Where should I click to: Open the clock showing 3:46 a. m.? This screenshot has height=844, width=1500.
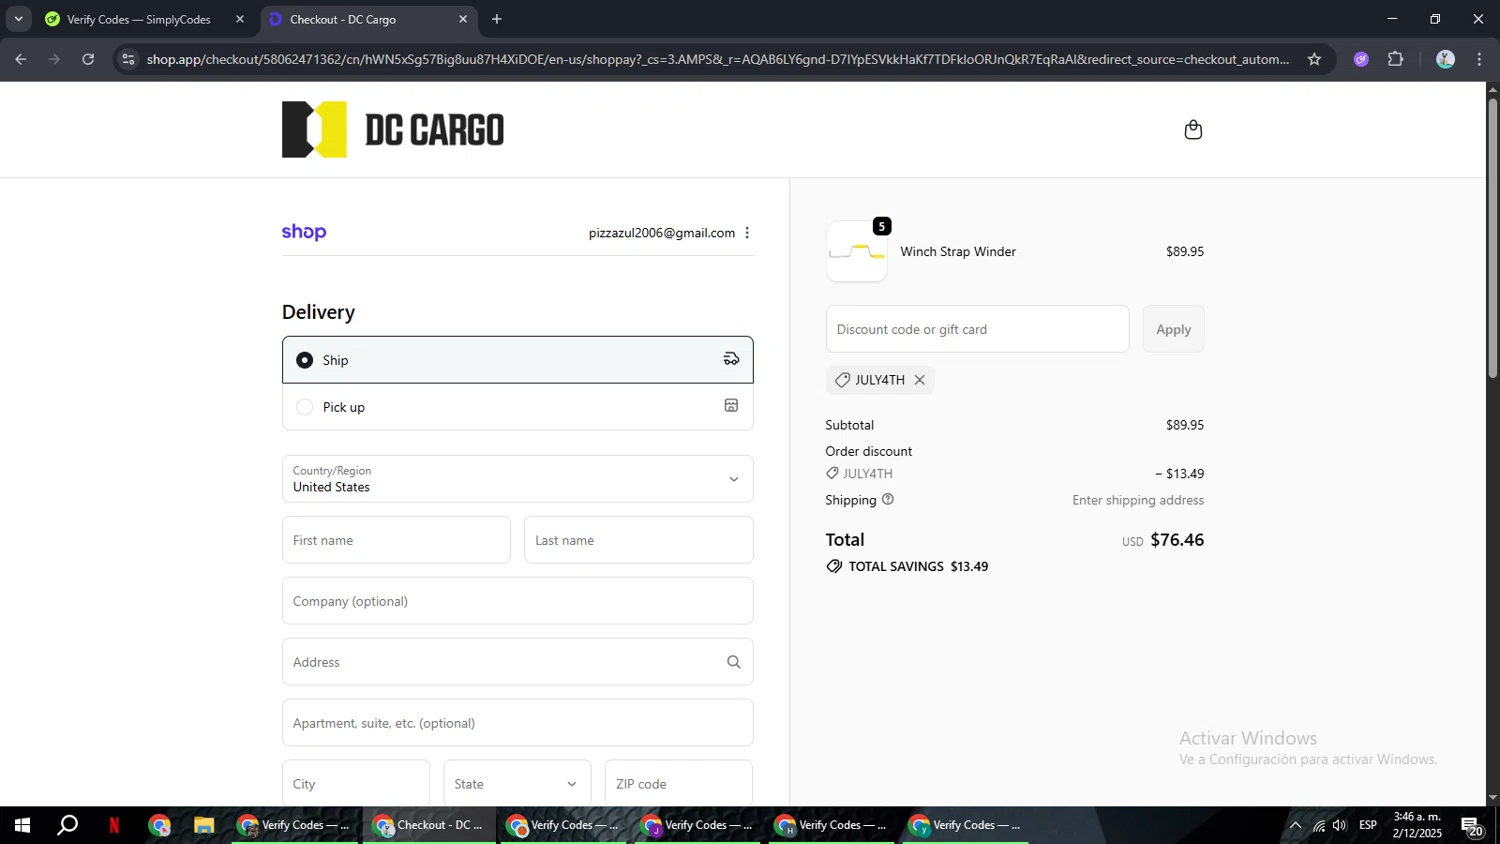point(1417,825)
